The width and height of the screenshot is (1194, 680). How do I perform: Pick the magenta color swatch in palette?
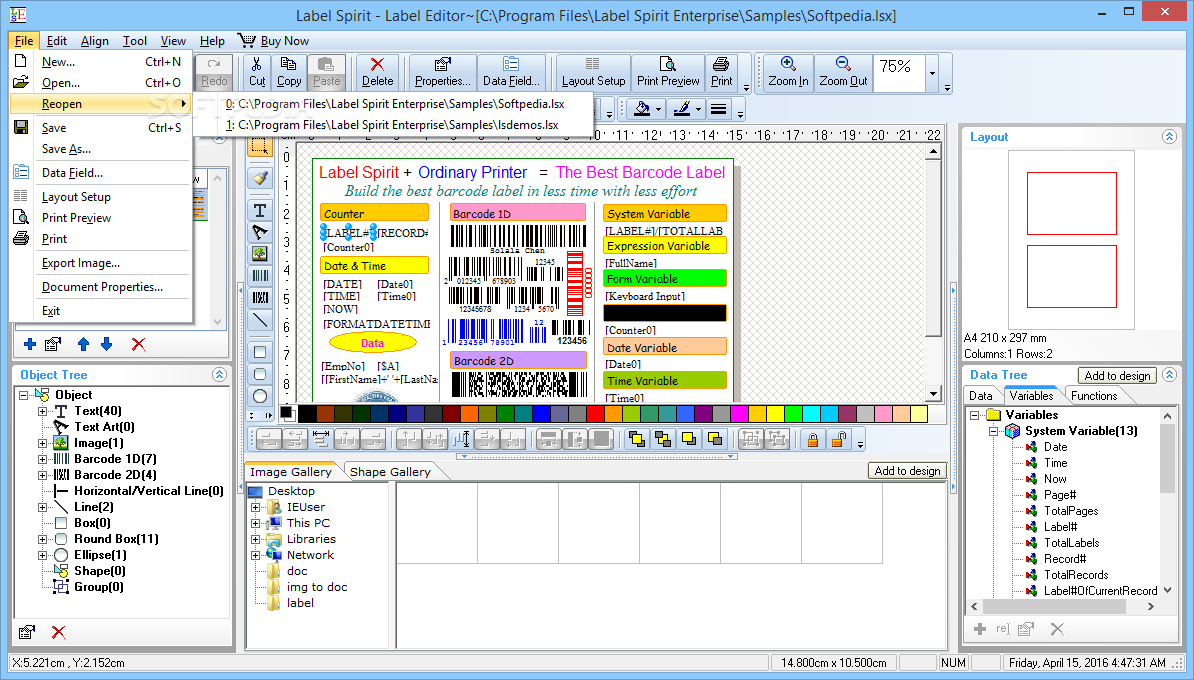[739, 413]
